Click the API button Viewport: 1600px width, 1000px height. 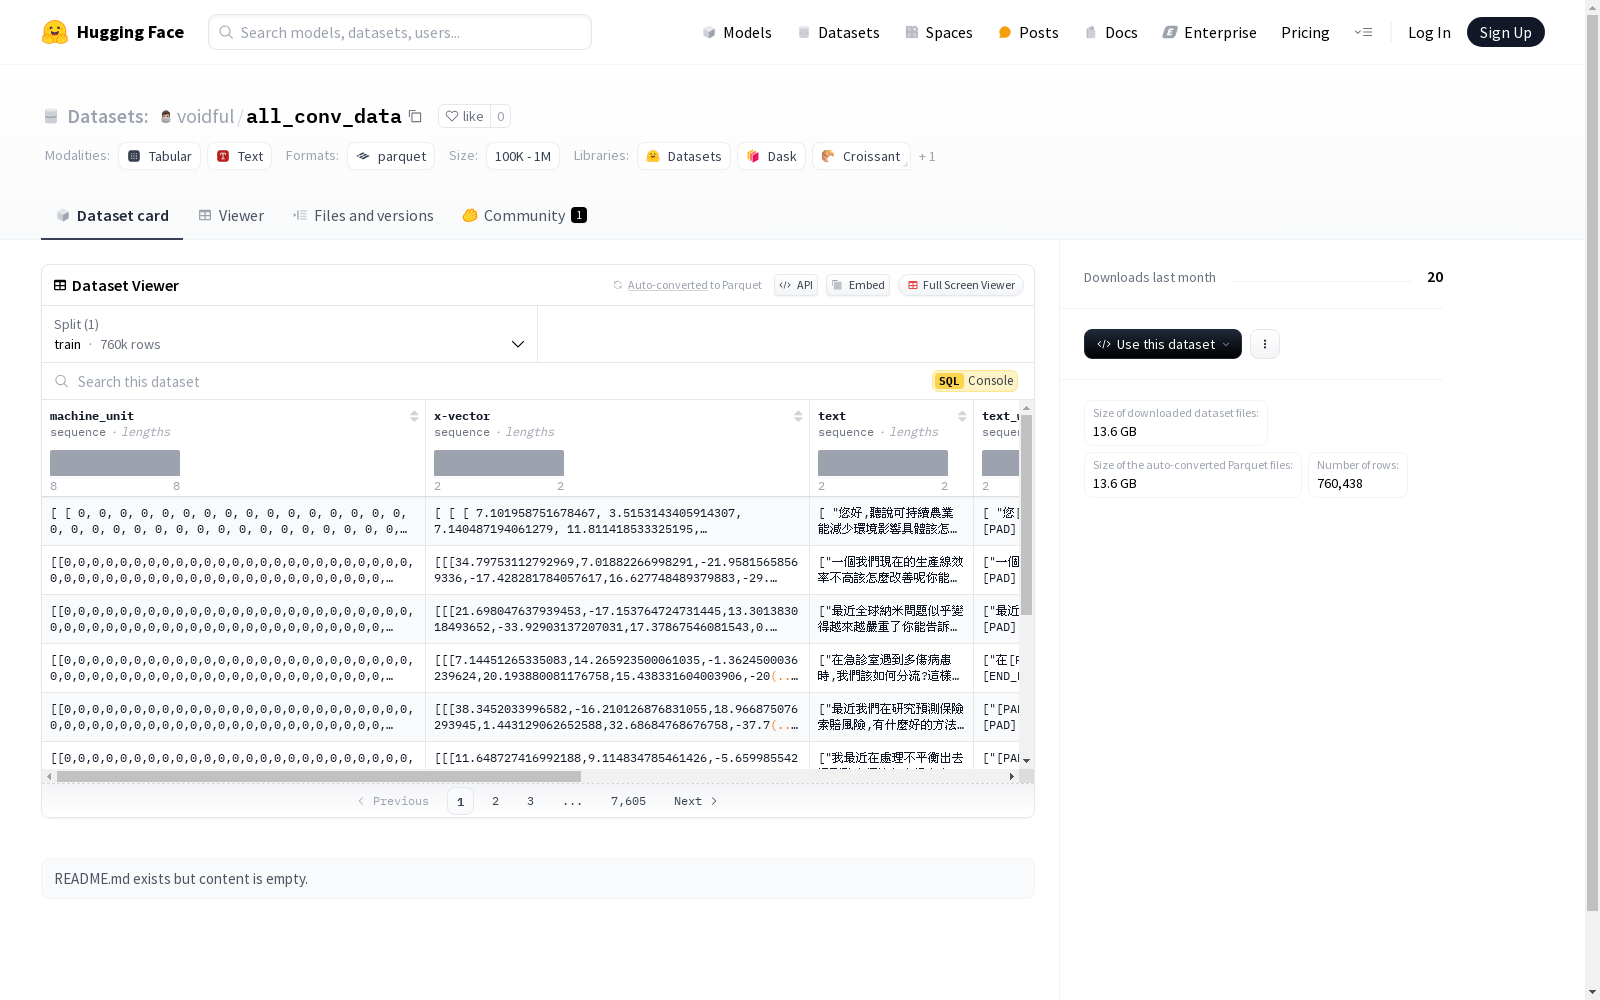point(796,285)
